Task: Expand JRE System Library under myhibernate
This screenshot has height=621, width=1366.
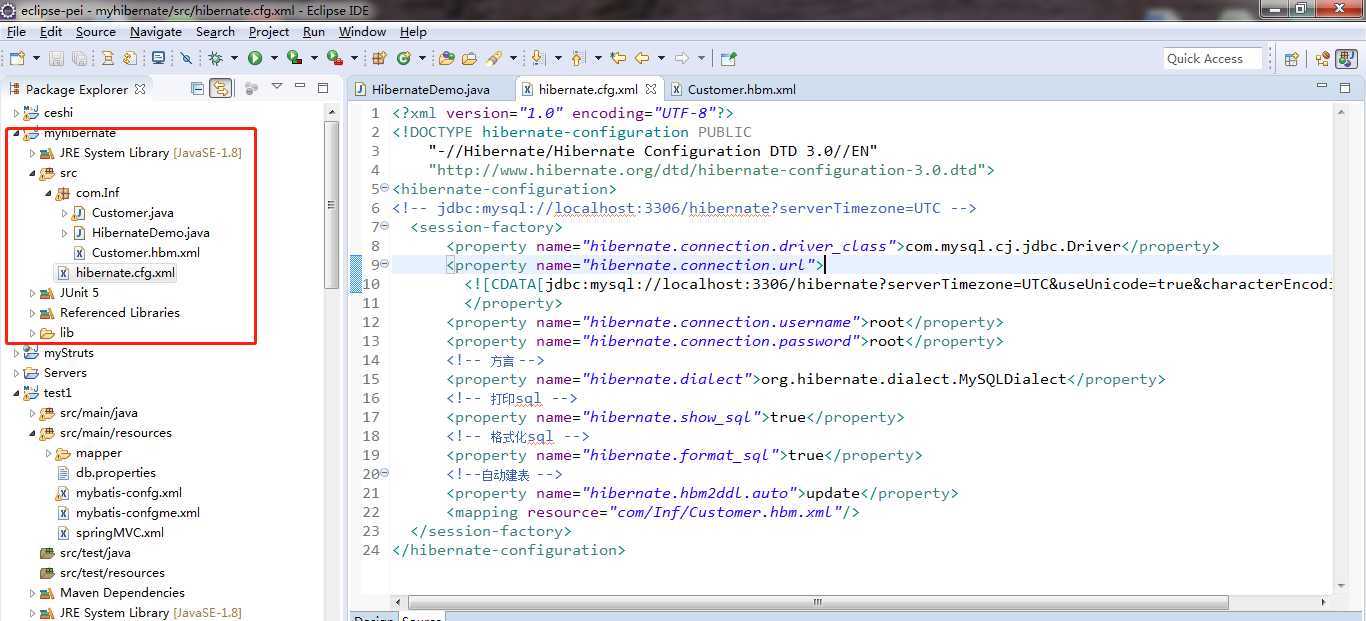Action: click(x=32, y=153)
